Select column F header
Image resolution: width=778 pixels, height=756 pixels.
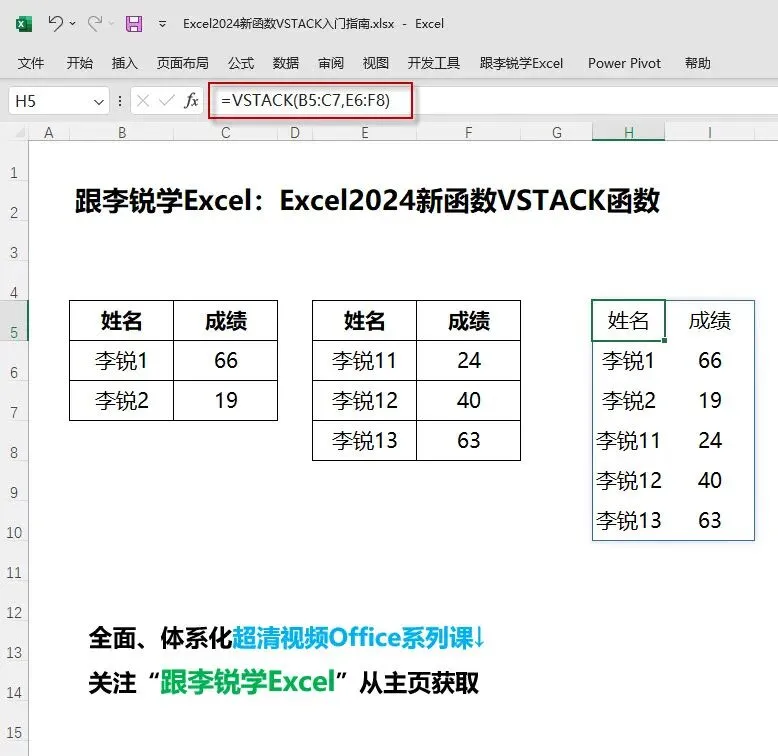click(468, 132)
